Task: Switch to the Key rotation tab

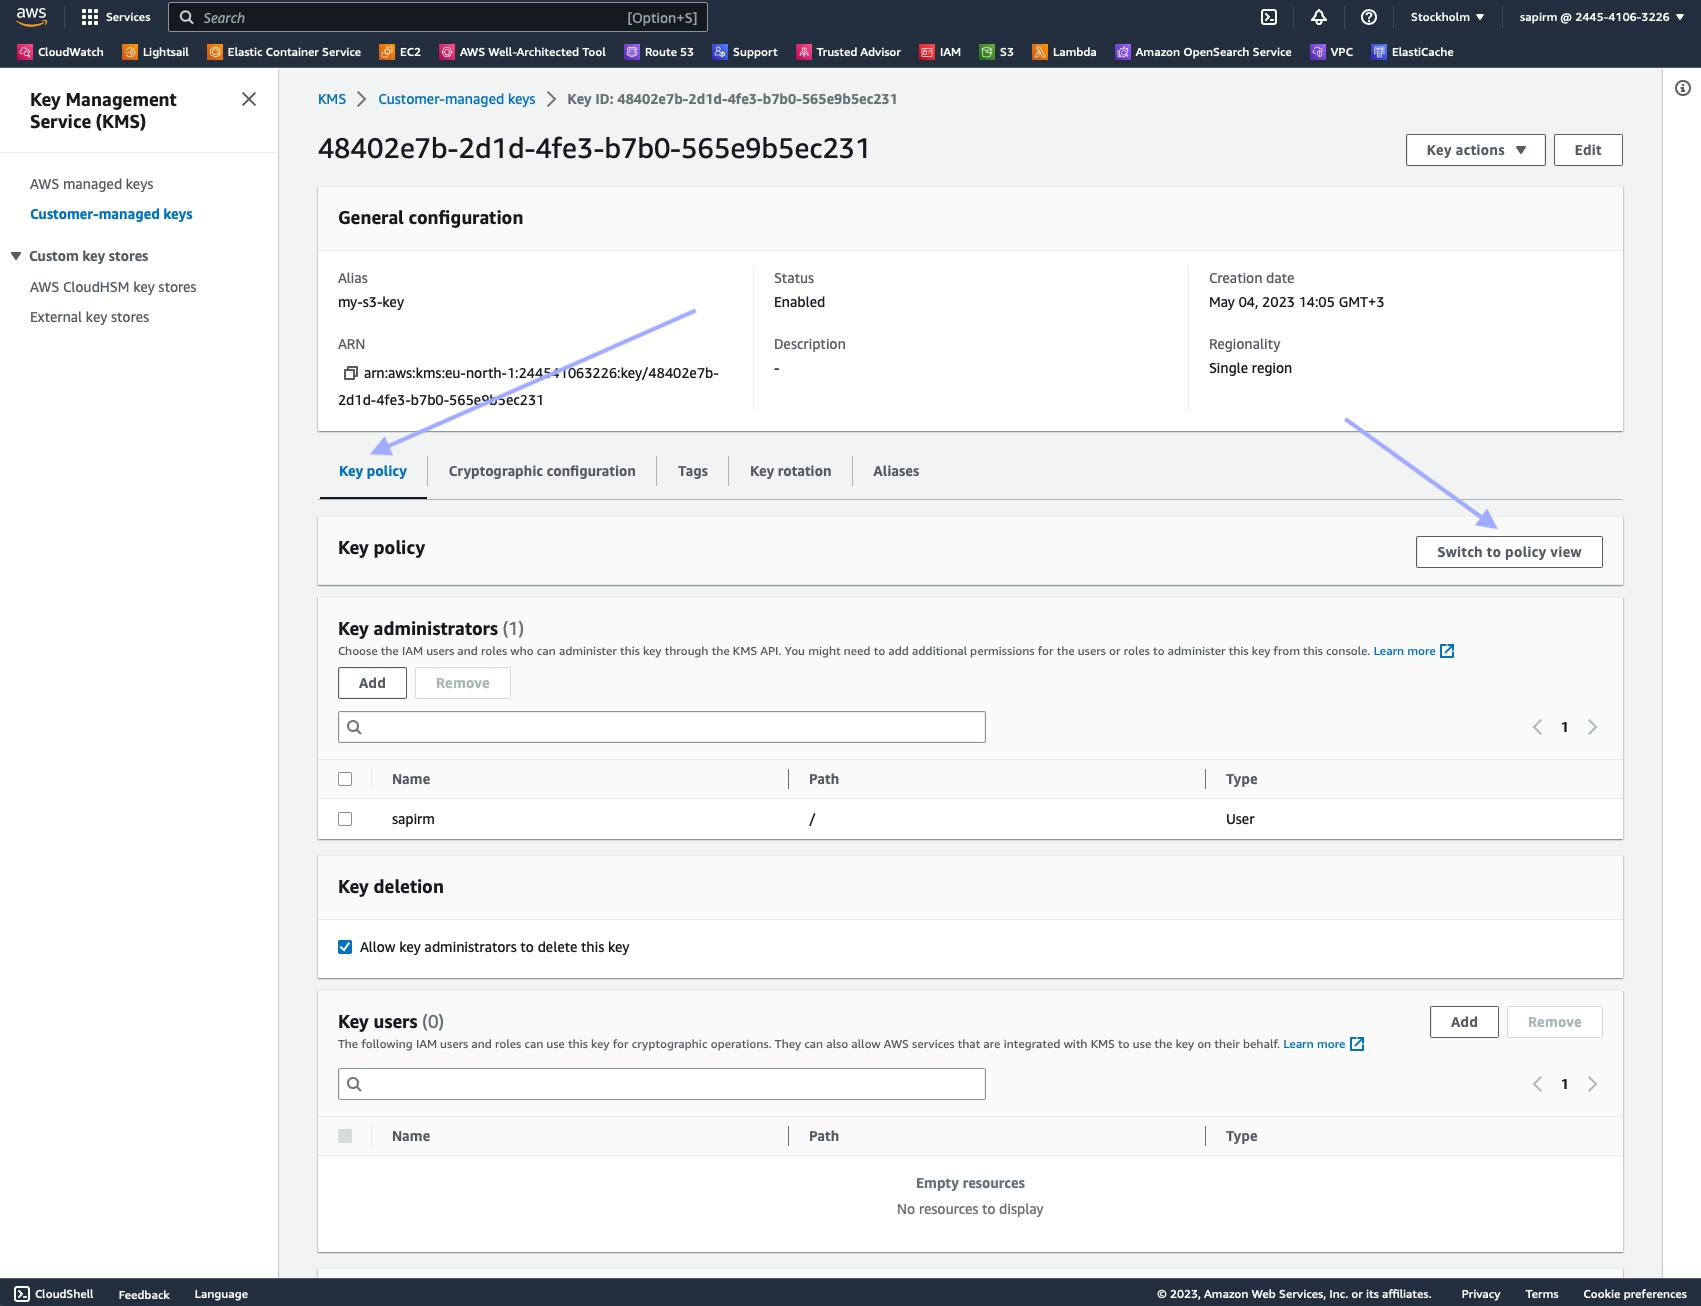Action: 790,471
